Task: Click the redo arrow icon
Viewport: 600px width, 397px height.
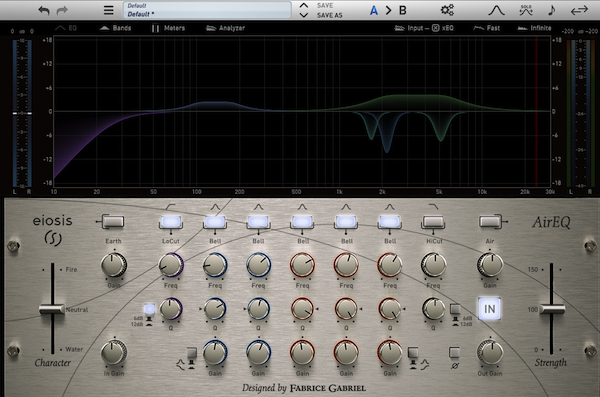Action: [62, 10]
